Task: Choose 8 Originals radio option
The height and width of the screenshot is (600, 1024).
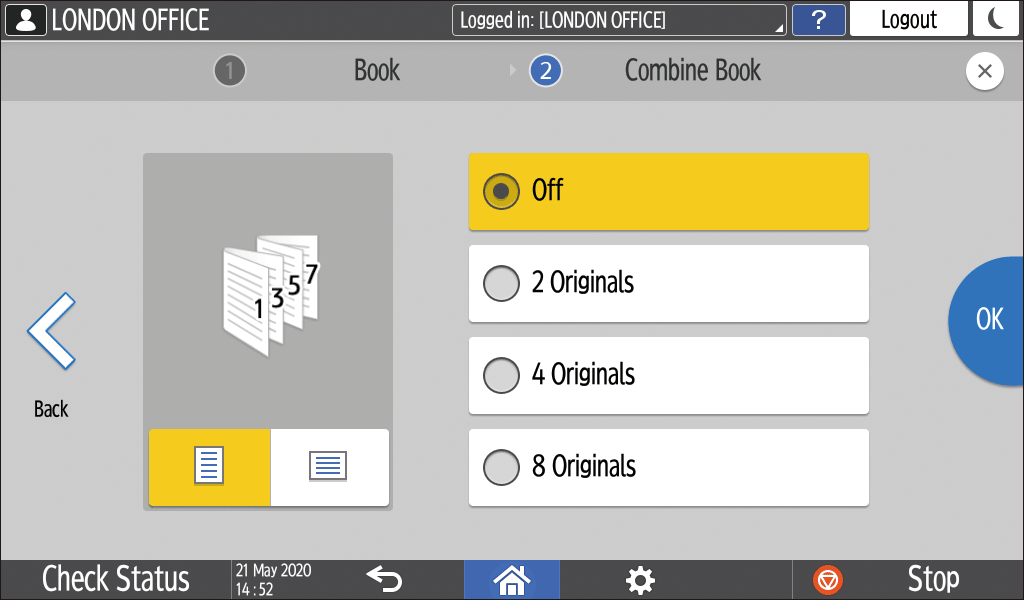Action: tap(501, 467)
